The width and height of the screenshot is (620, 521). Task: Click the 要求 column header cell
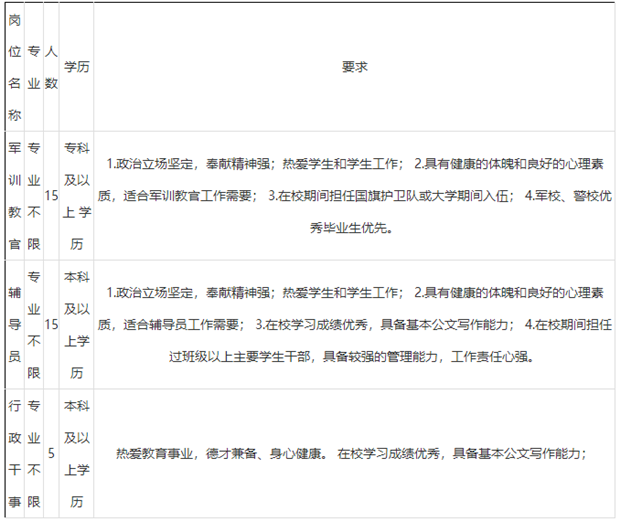click(354, 68)
